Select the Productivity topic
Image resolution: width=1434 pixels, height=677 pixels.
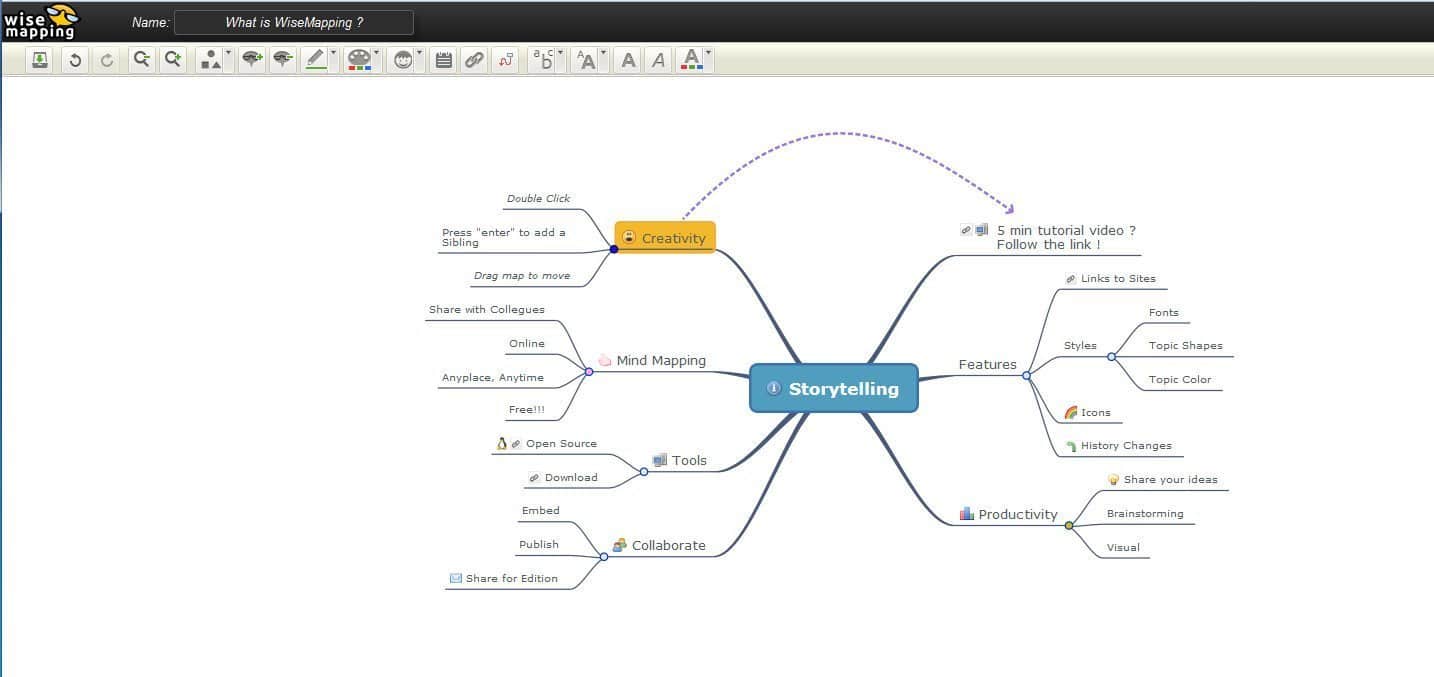(x=1017, y=514)
